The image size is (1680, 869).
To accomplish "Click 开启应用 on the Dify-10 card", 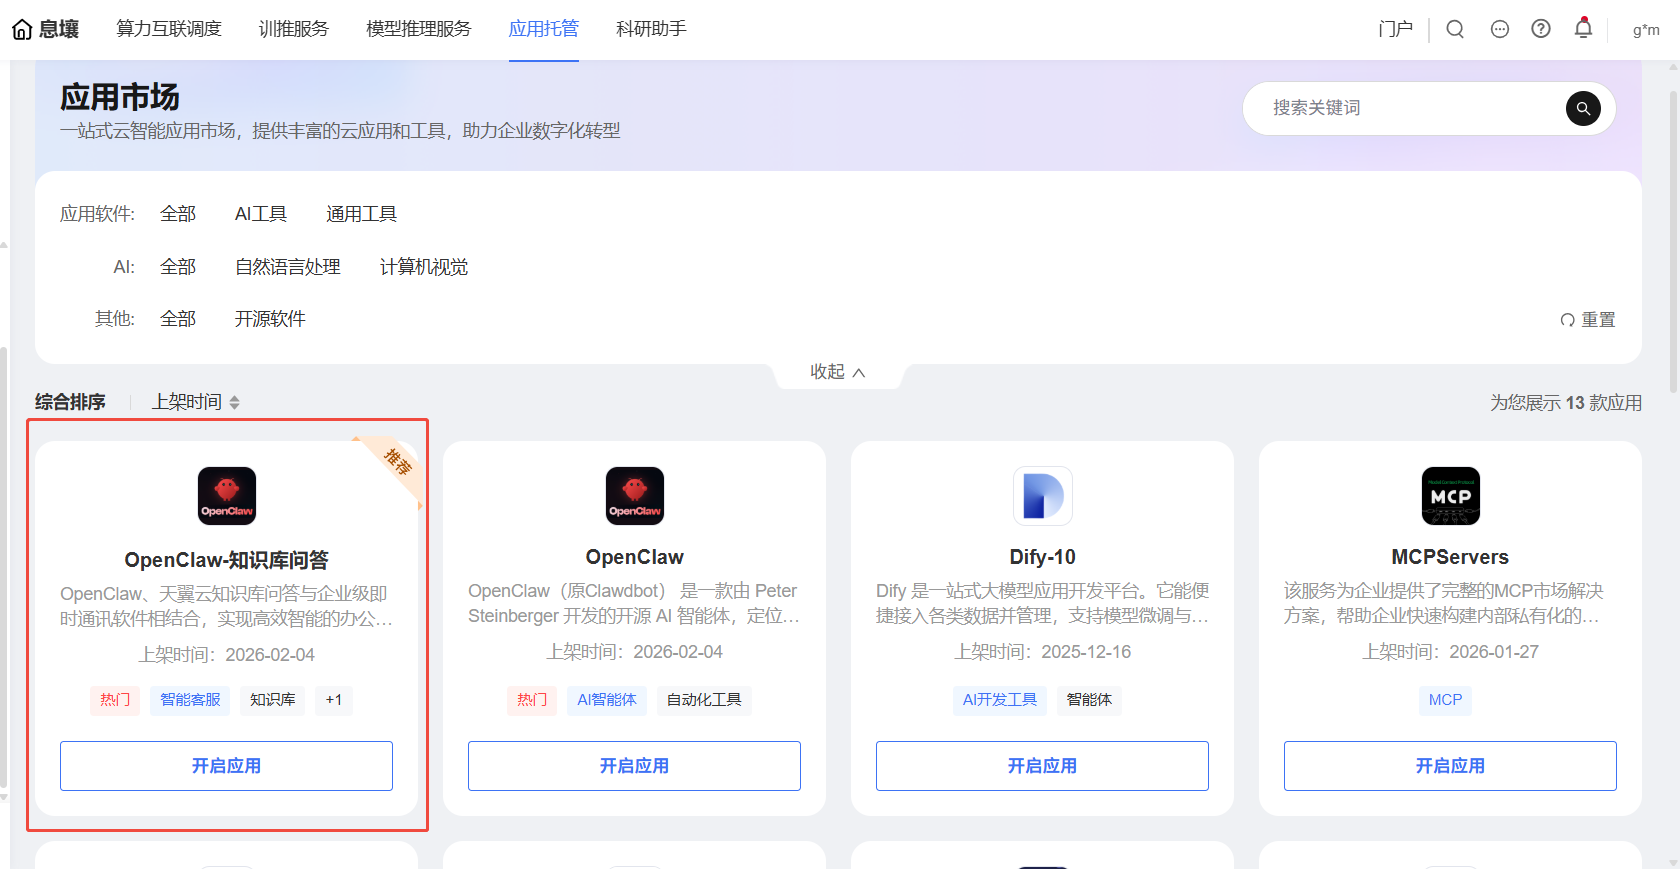I will [1042, 766].
